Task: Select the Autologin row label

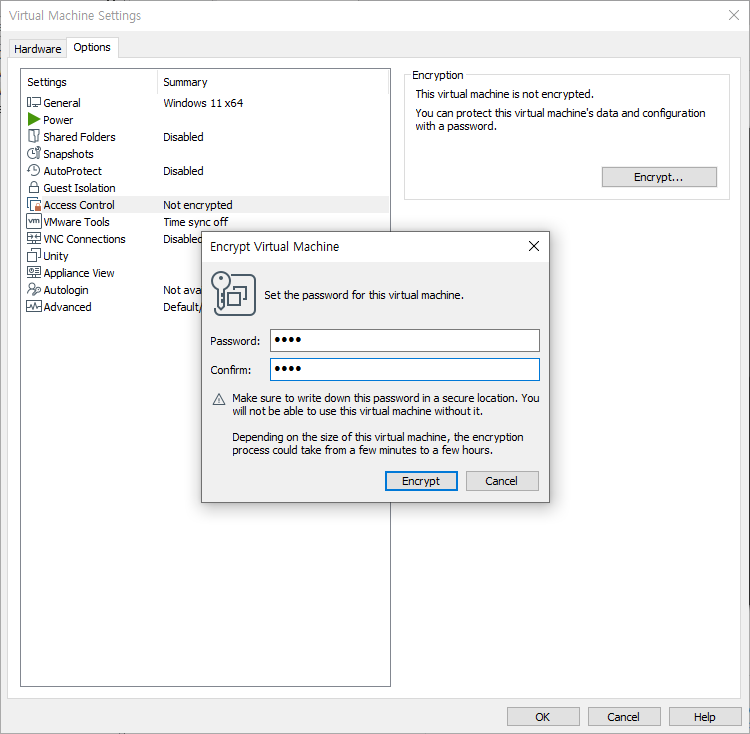Action: point(66,290)
